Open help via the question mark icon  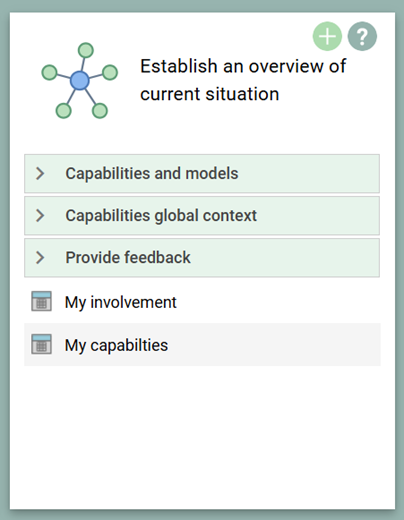click(x=362, y=36)
